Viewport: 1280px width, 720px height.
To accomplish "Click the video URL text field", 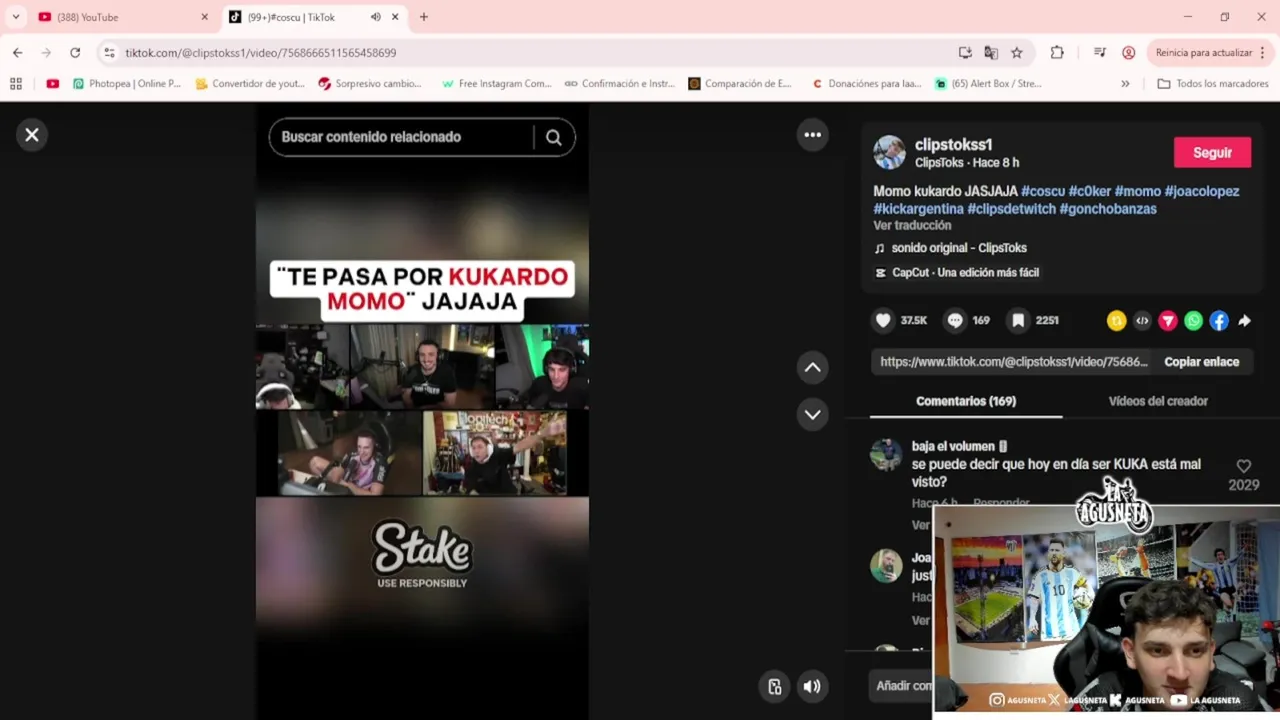I will pyautogui.click(x=1014, y=362).
